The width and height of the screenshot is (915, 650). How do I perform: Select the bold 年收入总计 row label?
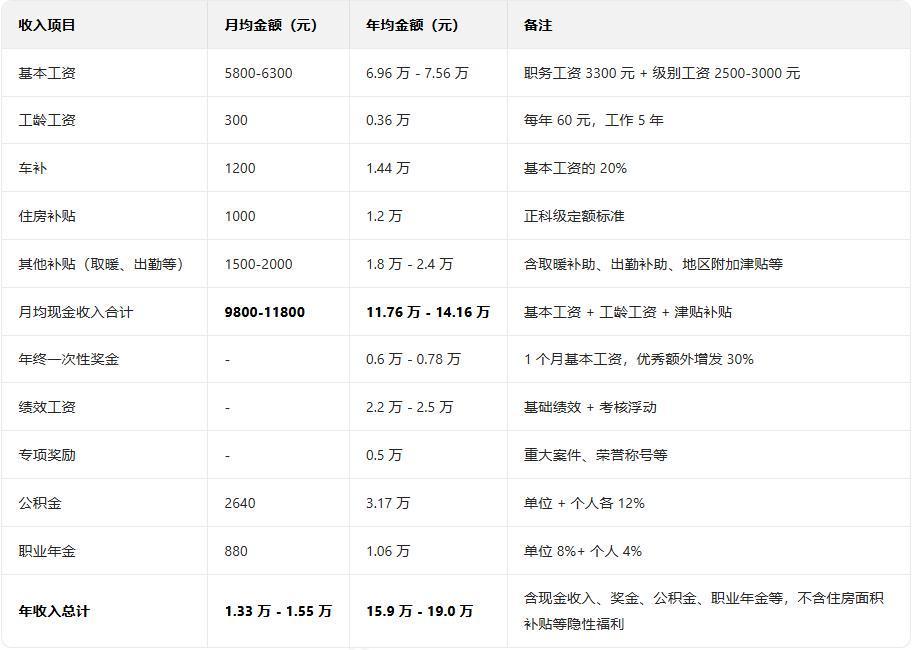coord(54,611)
